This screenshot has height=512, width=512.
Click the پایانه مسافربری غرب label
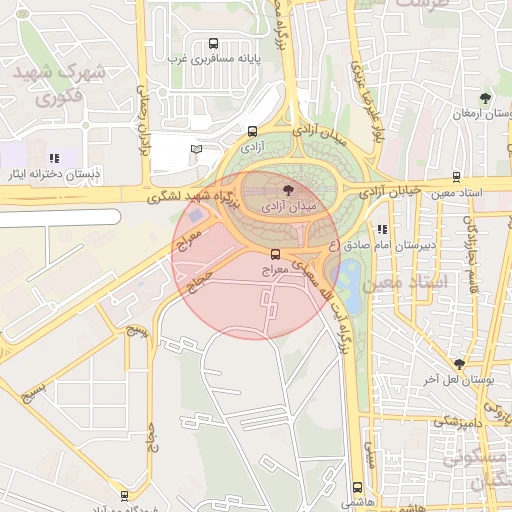pos(214,59)
